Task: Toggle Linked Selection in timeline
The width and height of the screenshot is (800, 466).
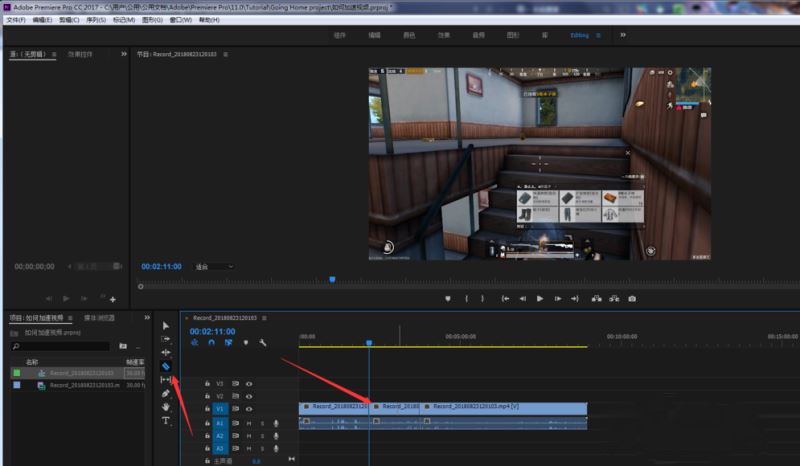Action: 229,343
